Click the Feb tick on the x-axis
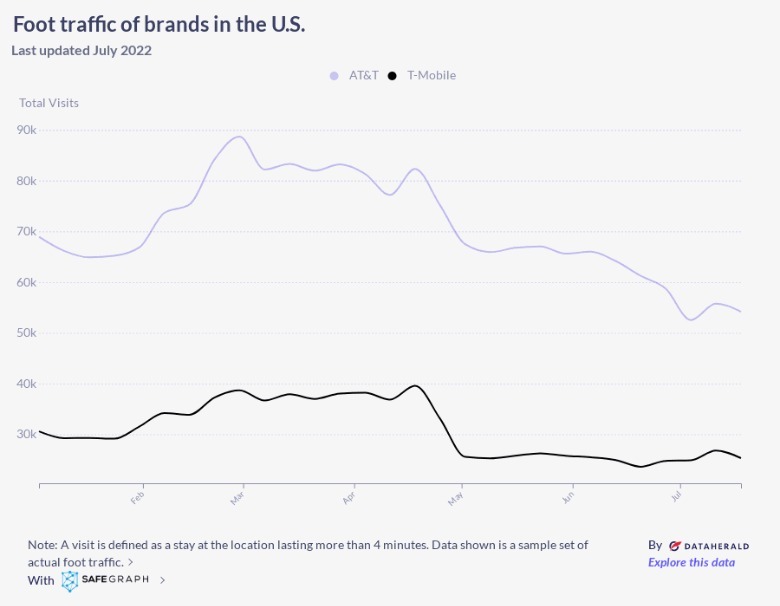Screen dimensions: 780x606 click(139, 495)
